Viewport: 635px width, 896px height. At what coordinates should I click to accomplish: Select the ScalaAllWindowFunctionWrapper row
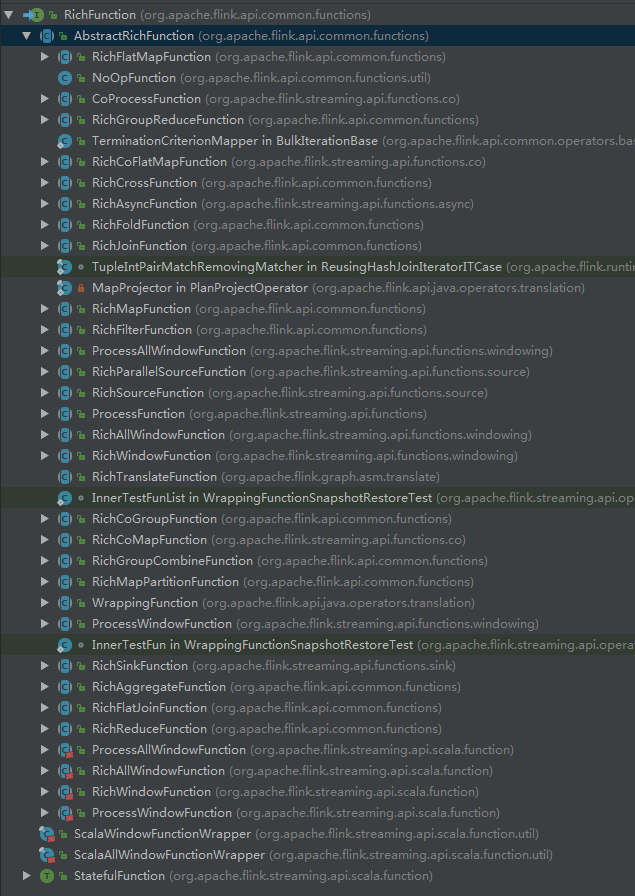tap(317, 855)
